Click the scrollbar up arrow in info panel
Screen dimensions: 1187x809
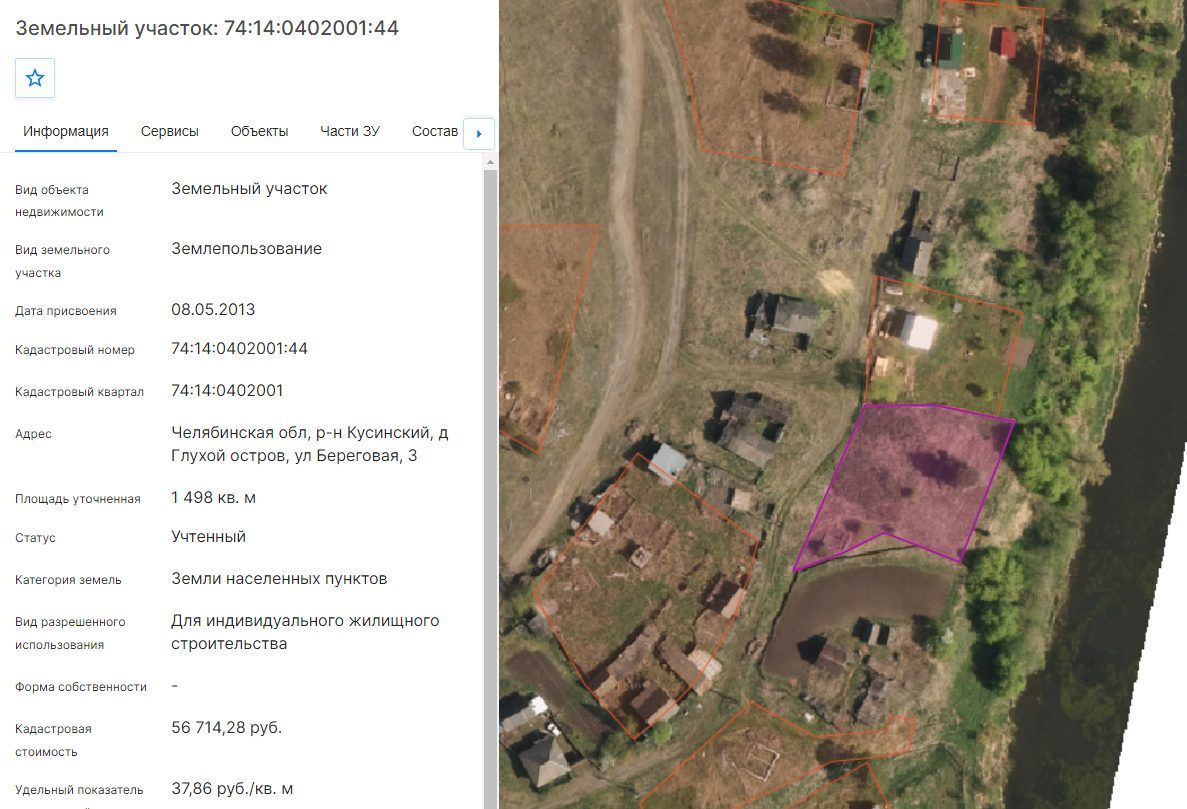click(x=490, y=162)
